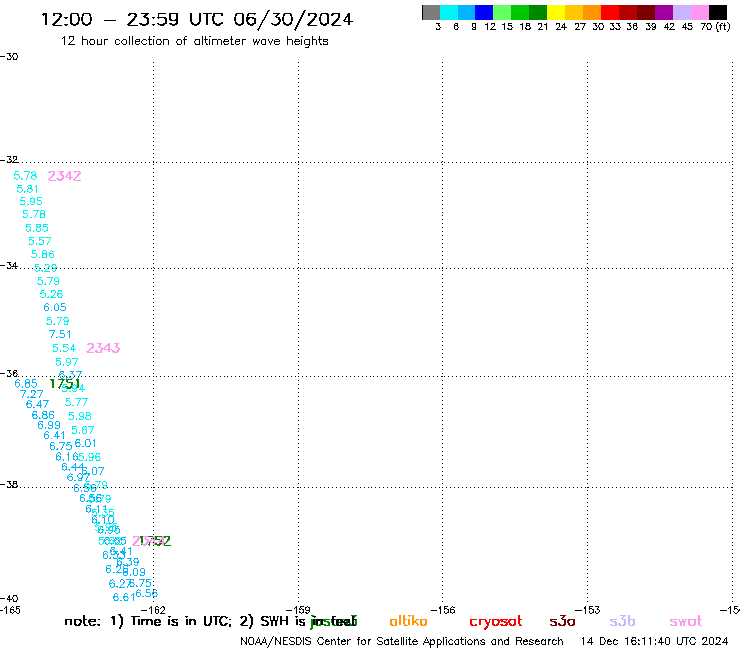Click the wave height value '7.27'
This screenshot has width=740, height=650.
[32, 394]
